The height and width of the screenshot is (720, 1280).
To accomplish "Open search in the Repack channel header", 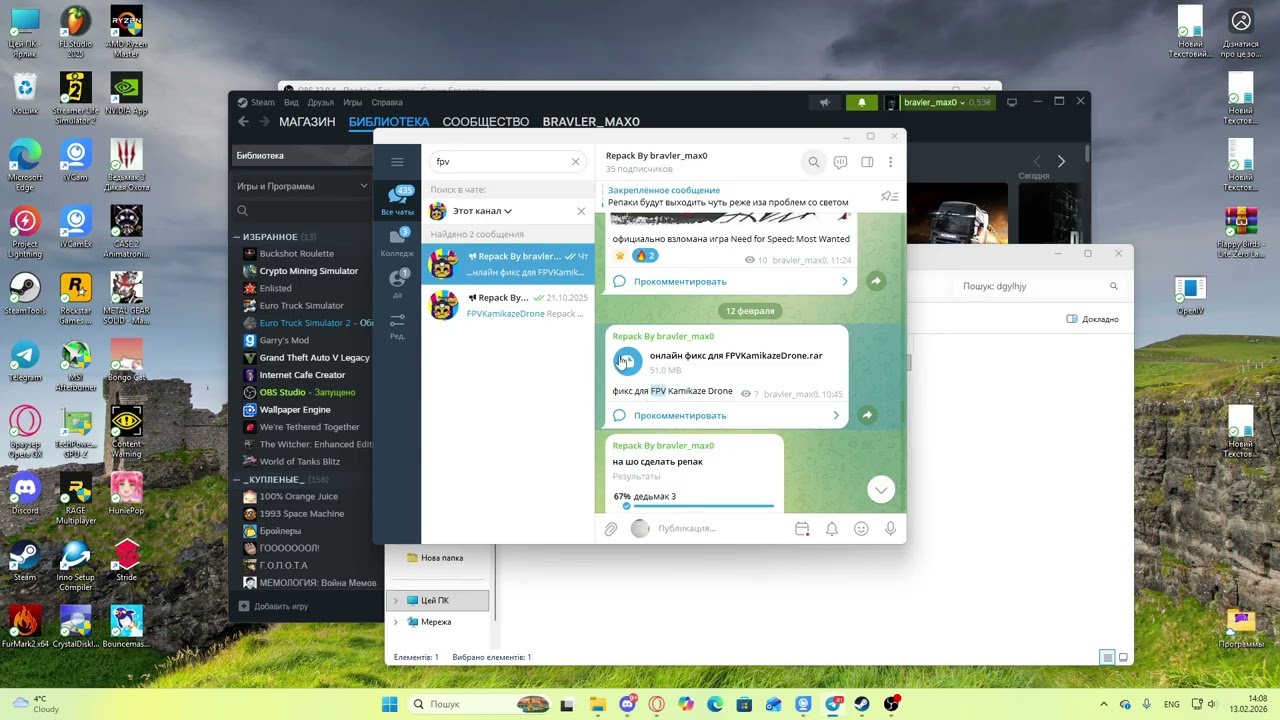I will 814,162.
